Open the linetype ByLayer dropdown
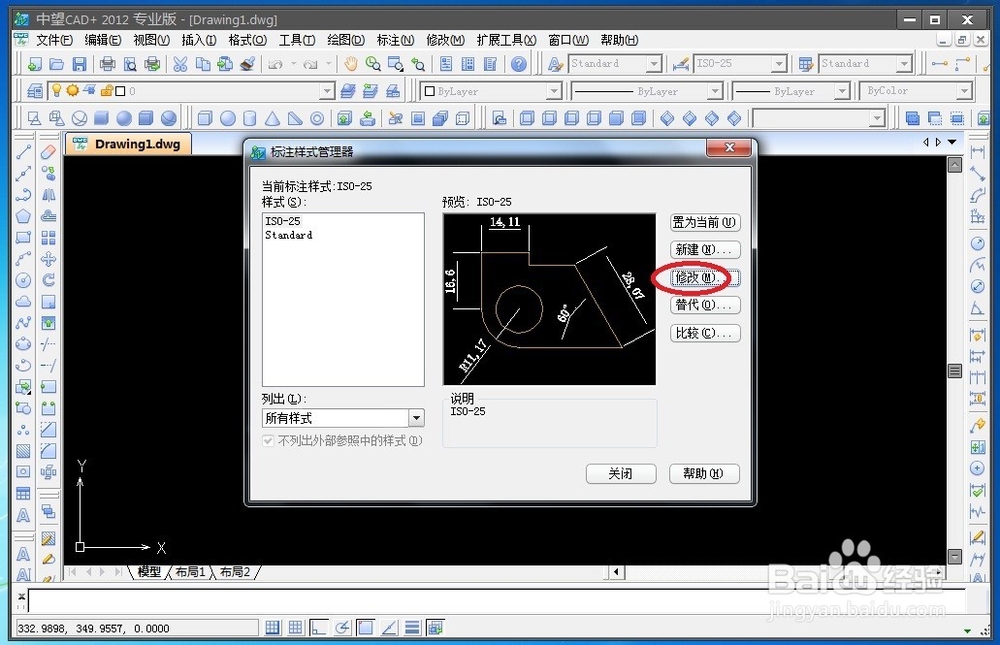The image size is (1000, 645). click(715, 91)
